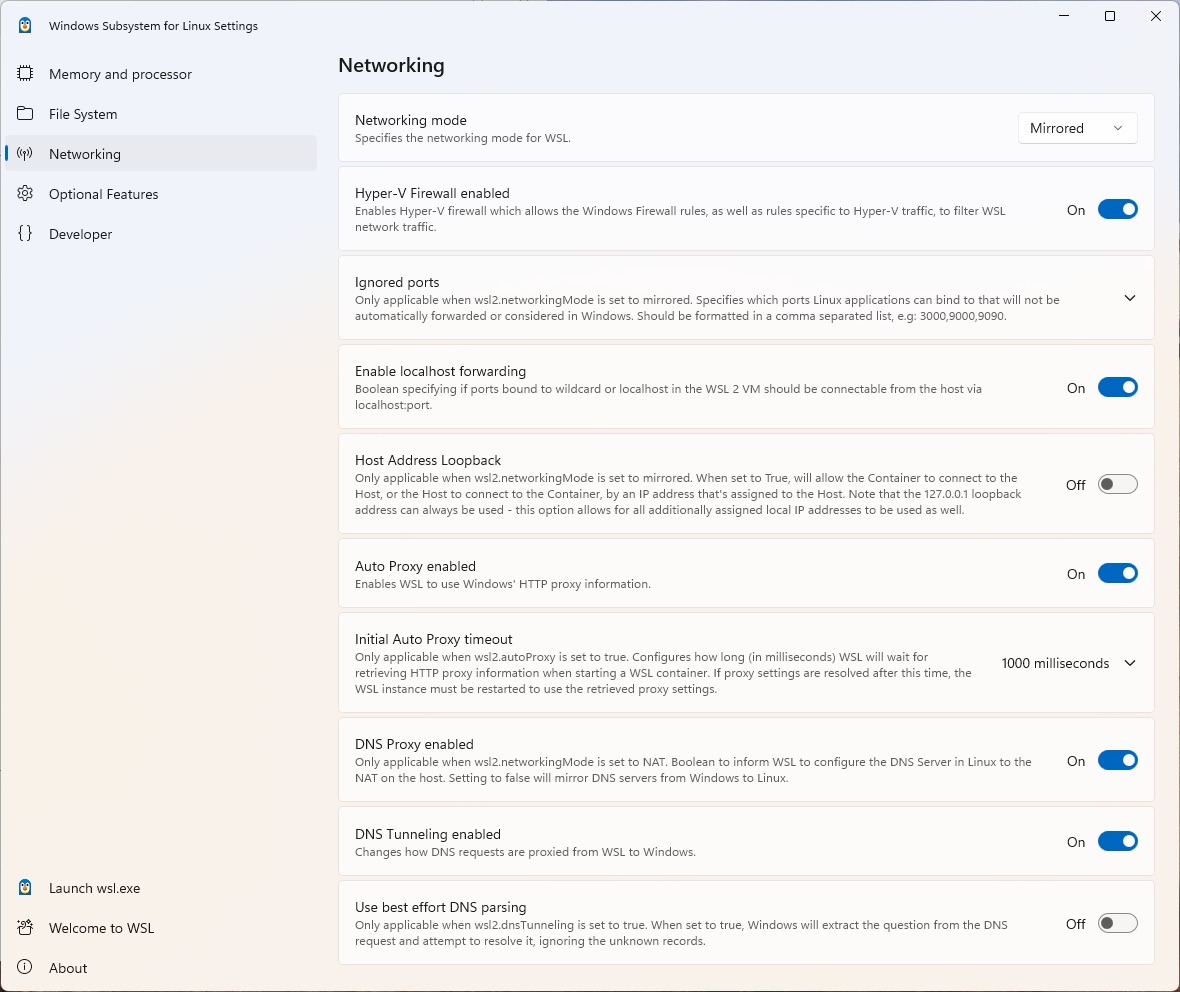Image resolution: width=1180 pixels, height=992 pixels.
Task: Turn off the Auto Proxy enabled switch
Action: (x=1118, y=574)
